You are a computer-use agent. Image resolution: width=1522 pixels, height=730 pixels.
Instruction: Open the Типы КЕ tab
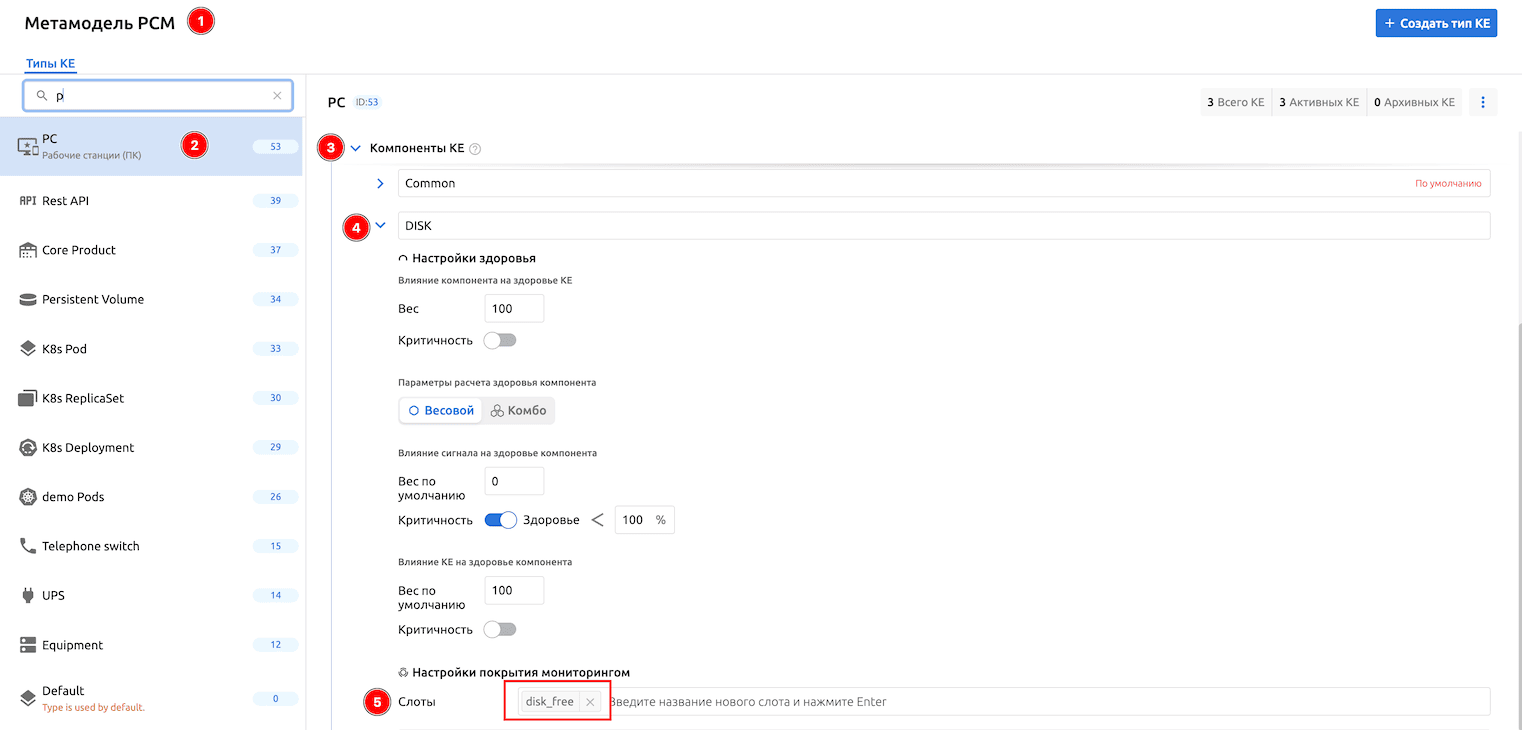pyautogui.click(x=50, y=64)
